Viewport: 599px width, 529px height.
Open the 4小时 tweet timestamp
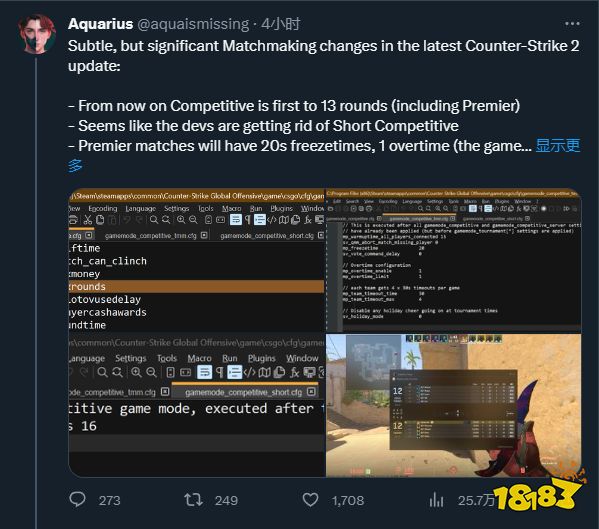(281, 24)
